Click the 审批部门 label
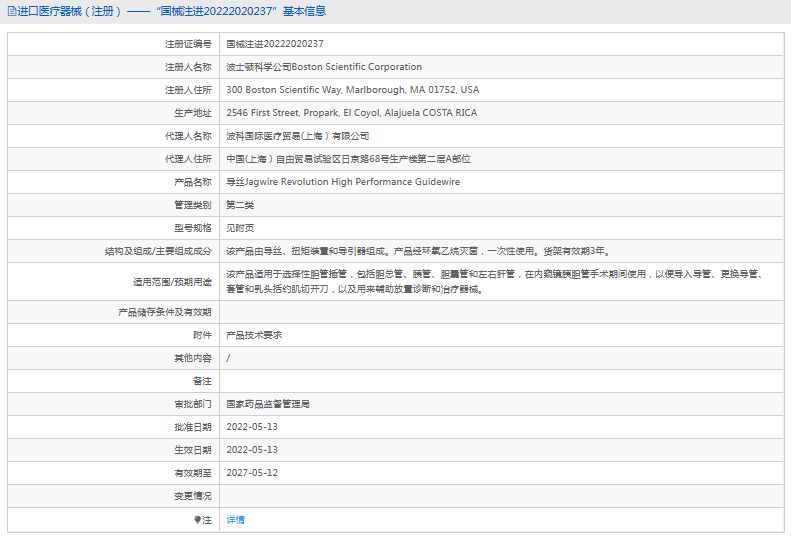 (193, 404)
